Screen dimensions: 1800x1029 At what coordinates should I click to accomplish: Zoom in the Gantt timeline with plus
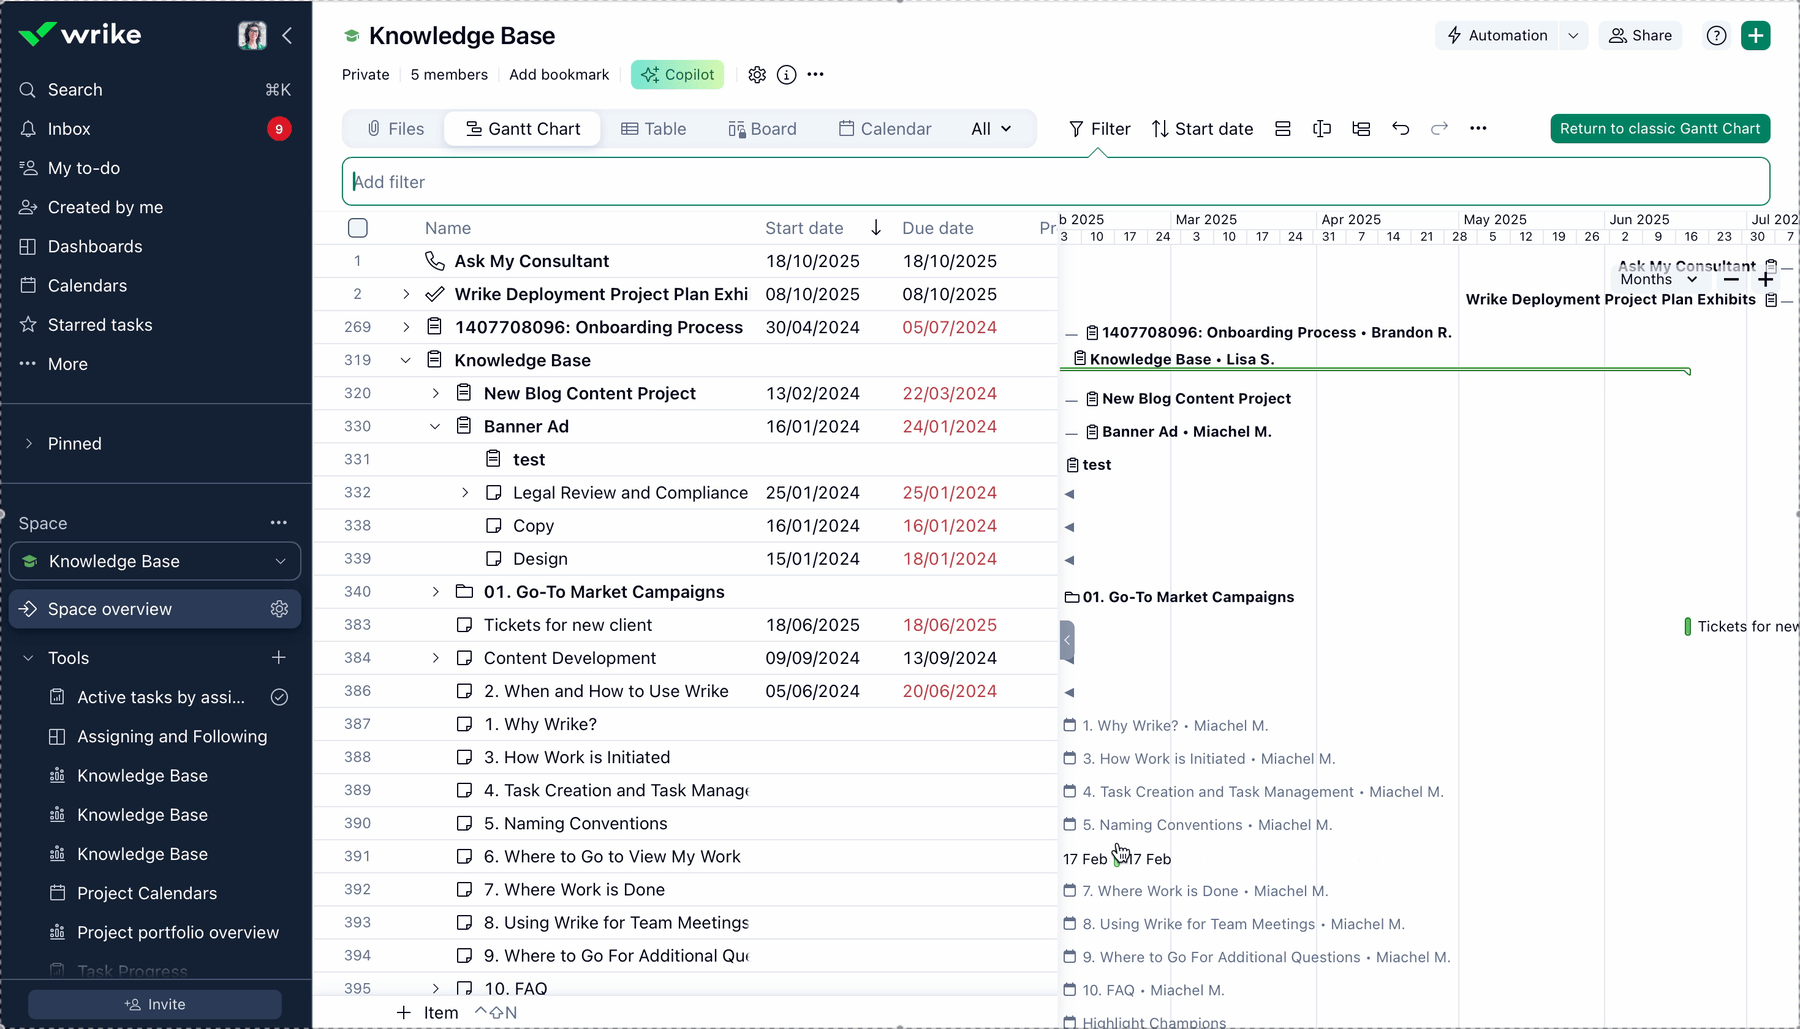click(1766, 280)
